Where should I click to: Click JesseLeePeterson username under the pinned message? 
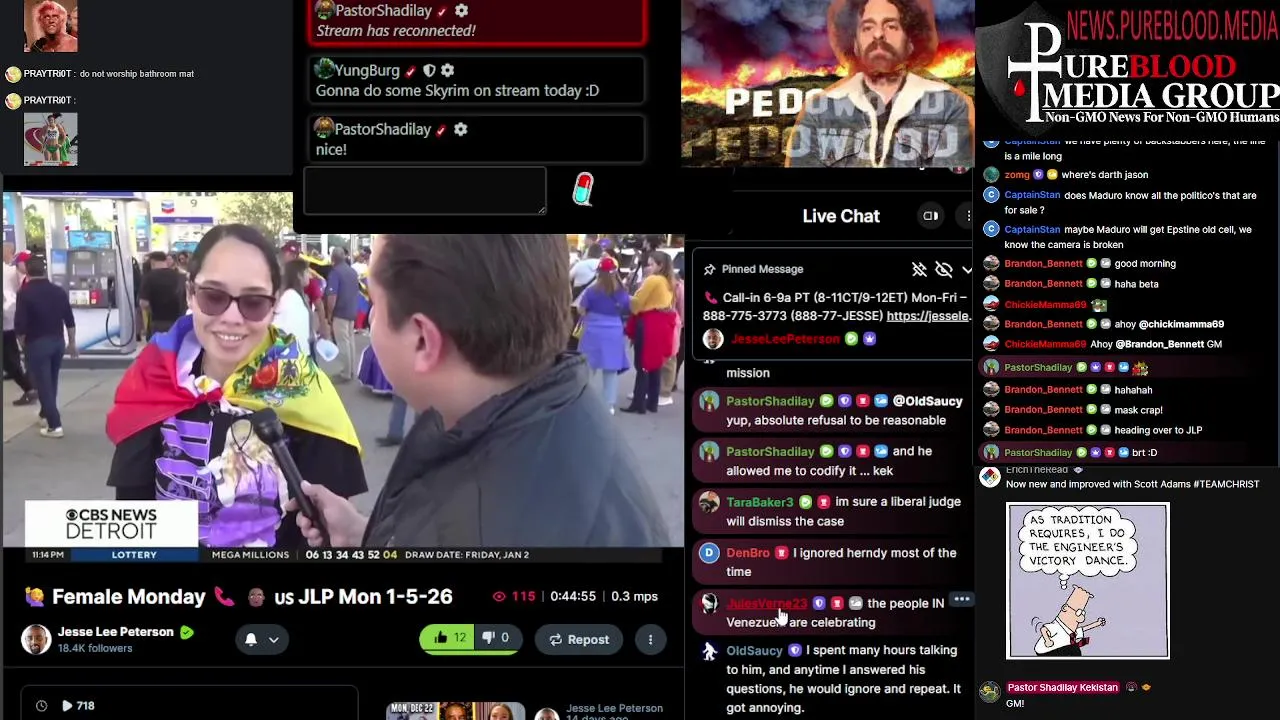pos(785,339)
